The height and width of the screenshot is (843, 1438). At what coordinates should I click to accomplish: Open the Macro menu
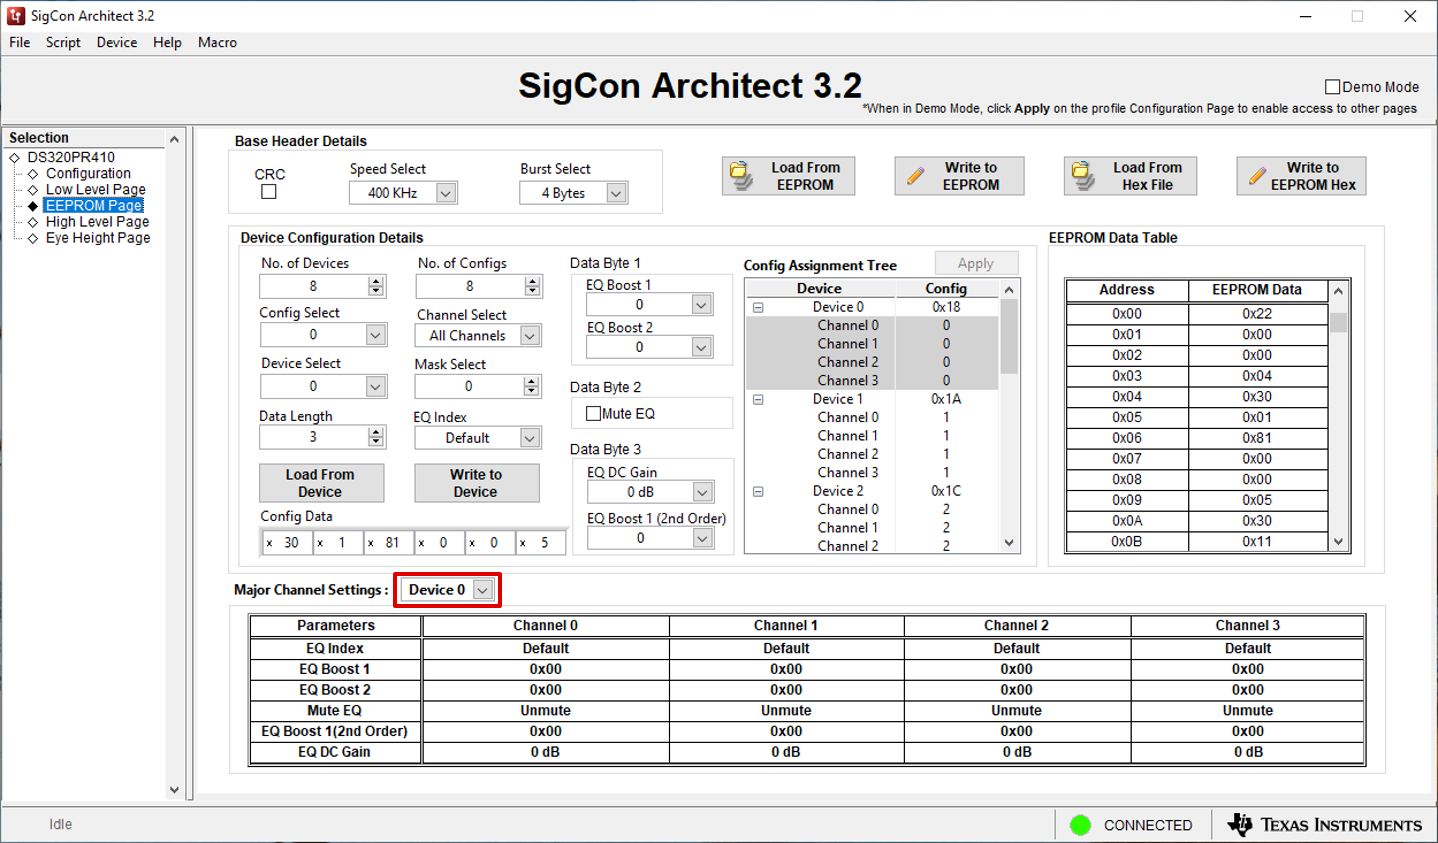(x=217, y=42)
